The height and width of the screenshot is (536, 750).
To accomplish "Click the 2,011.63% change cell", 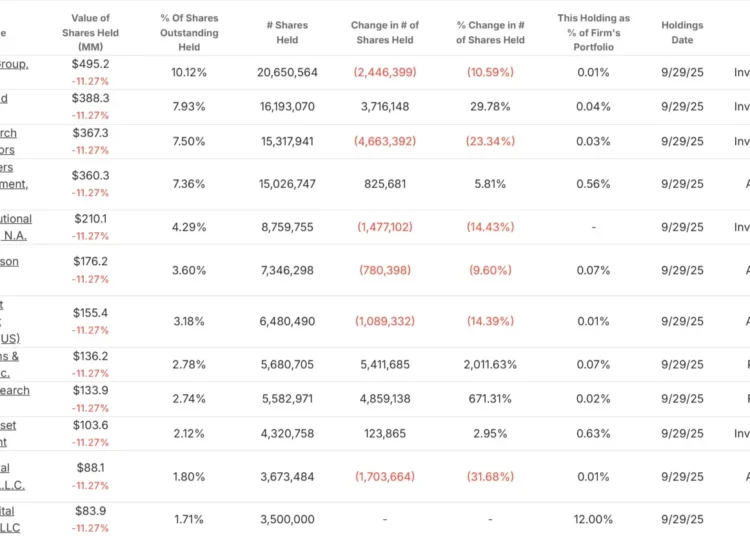I will tap(490, 364).
